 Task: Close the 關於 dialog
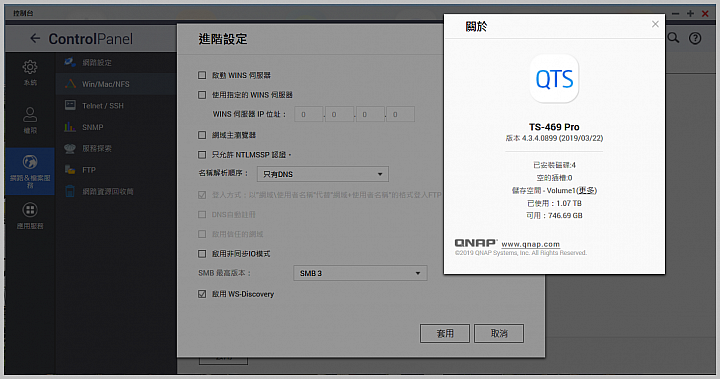click(x=655, y=24)
